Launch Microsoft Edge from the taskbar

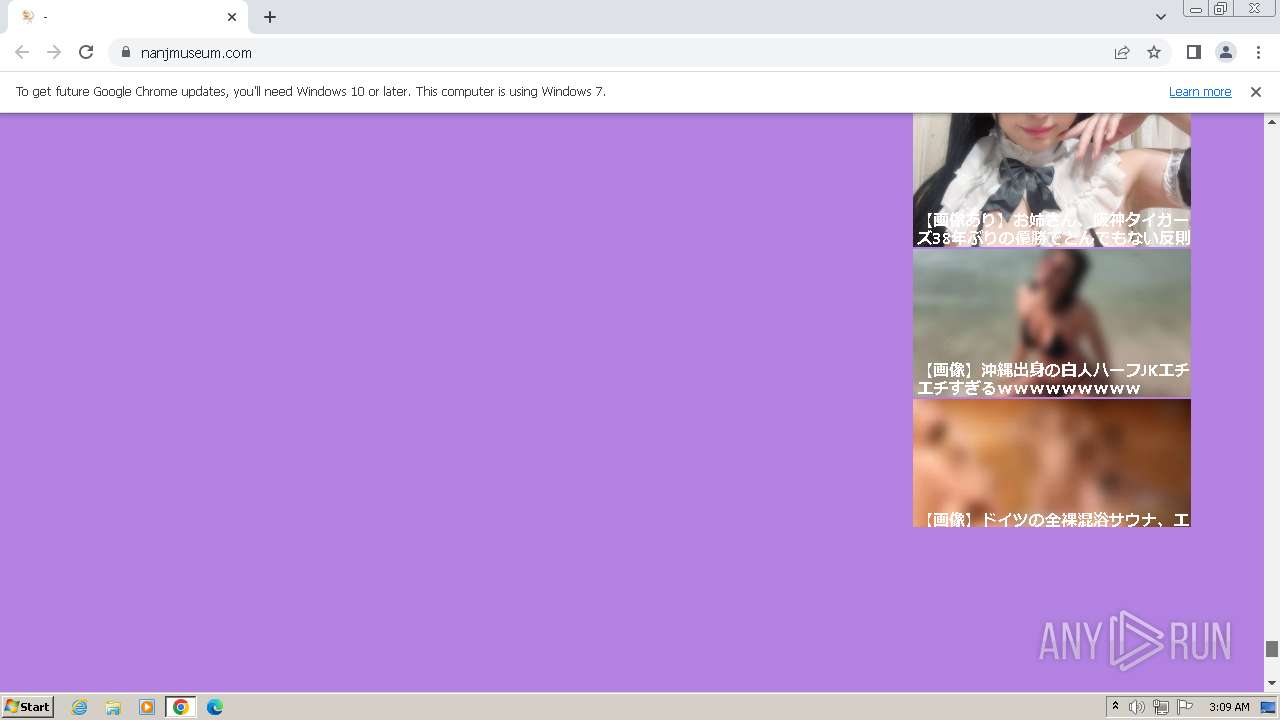click(x=215, y=707)
